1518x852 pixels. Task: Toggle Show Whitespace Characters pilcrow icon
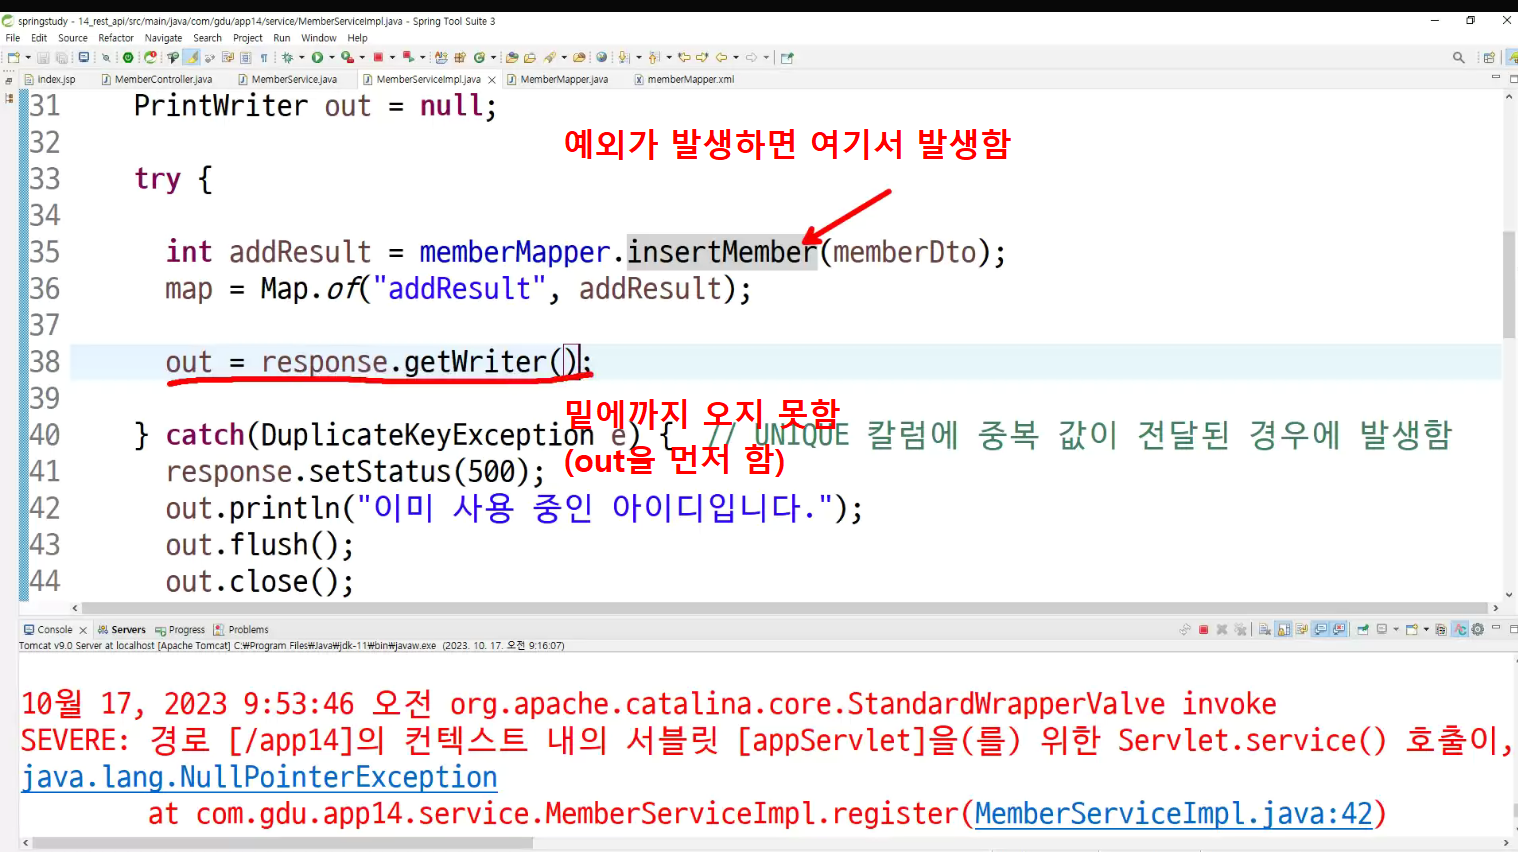(x=264, y=58)
